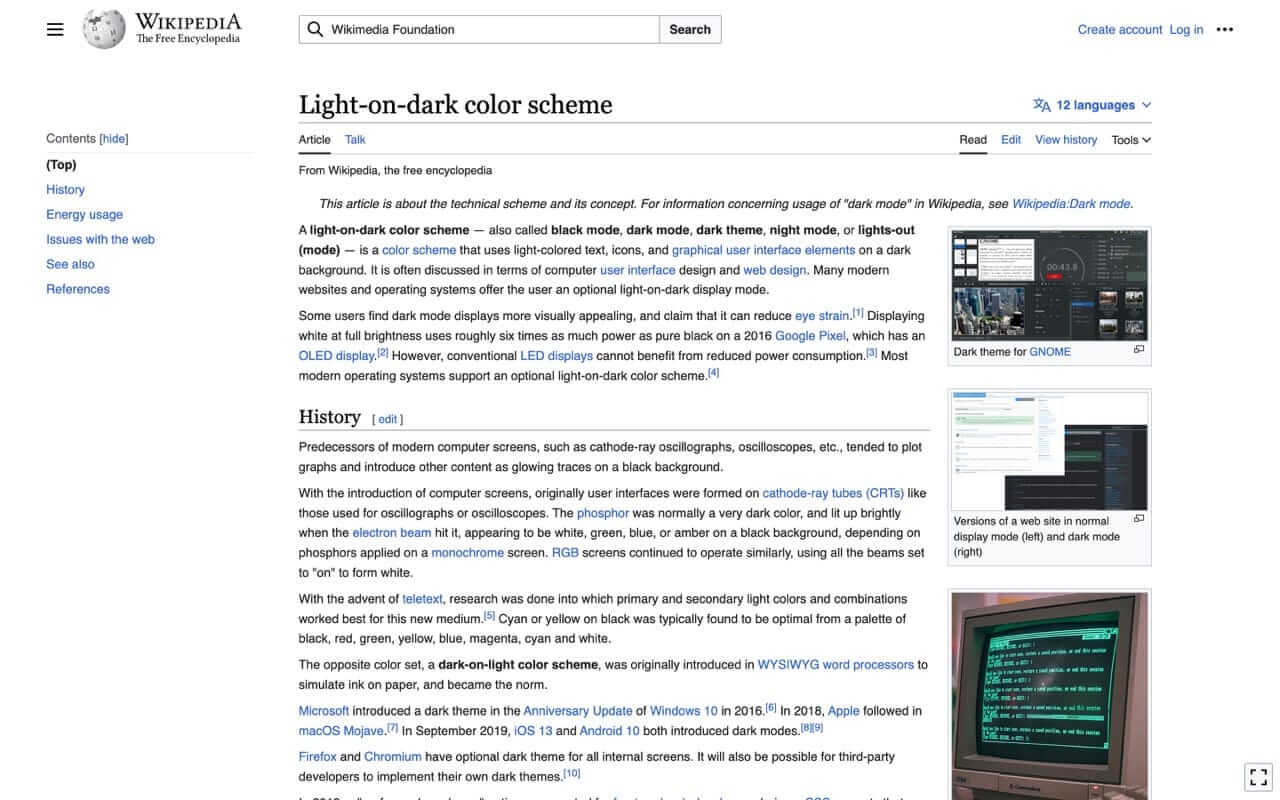Open the hamburger main menu
Screen dimensions: 1280x800
[55, 29]
